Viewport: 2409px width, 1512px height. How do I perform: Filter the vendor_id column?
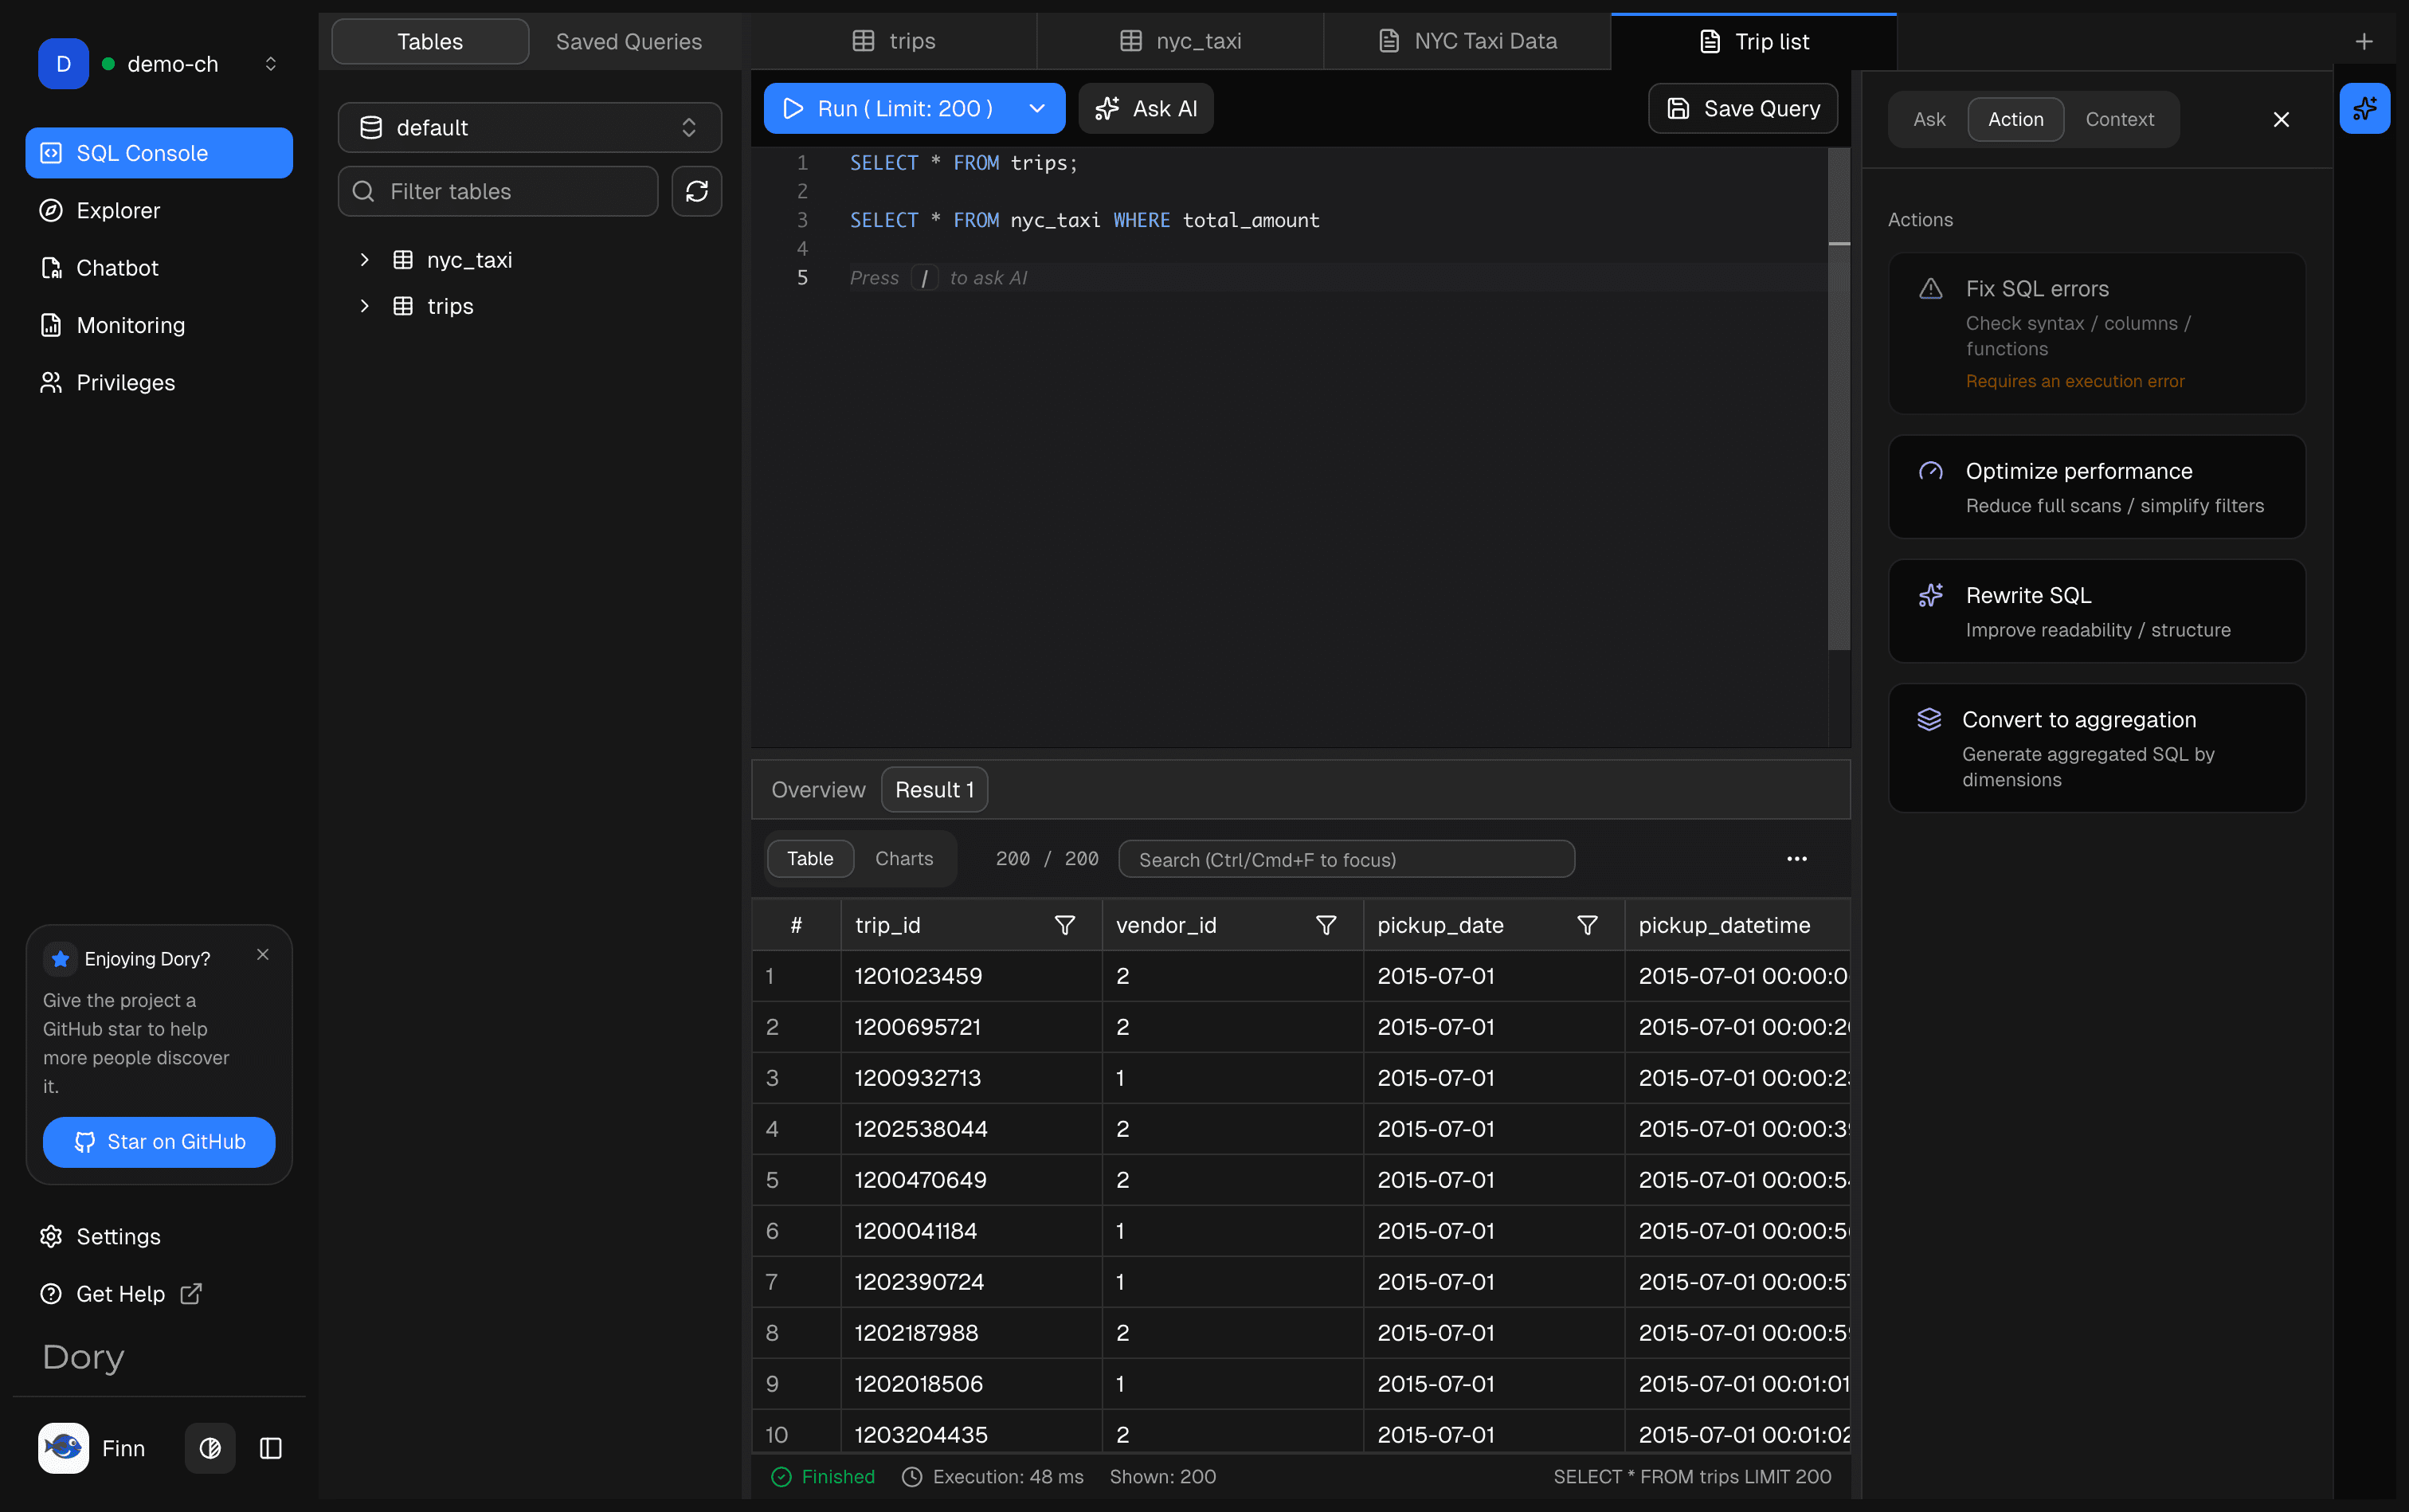[1325, 925]
